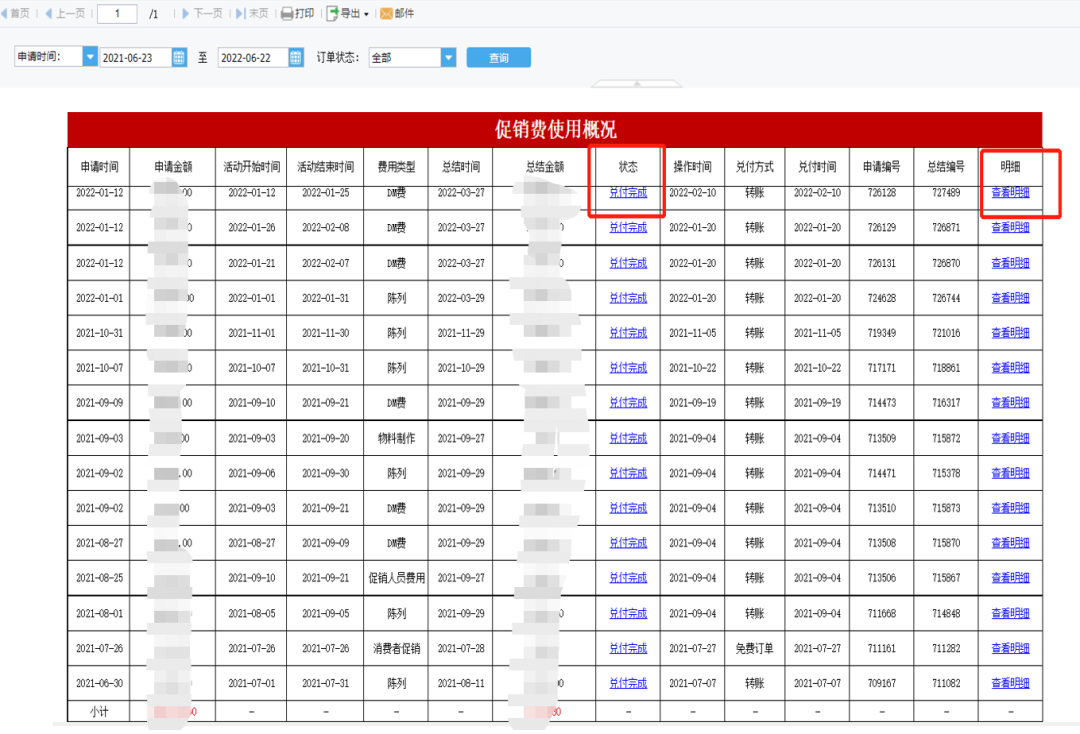Click the 状态 column header
The width and height of the screenshot is (1080, 734).
628,167
